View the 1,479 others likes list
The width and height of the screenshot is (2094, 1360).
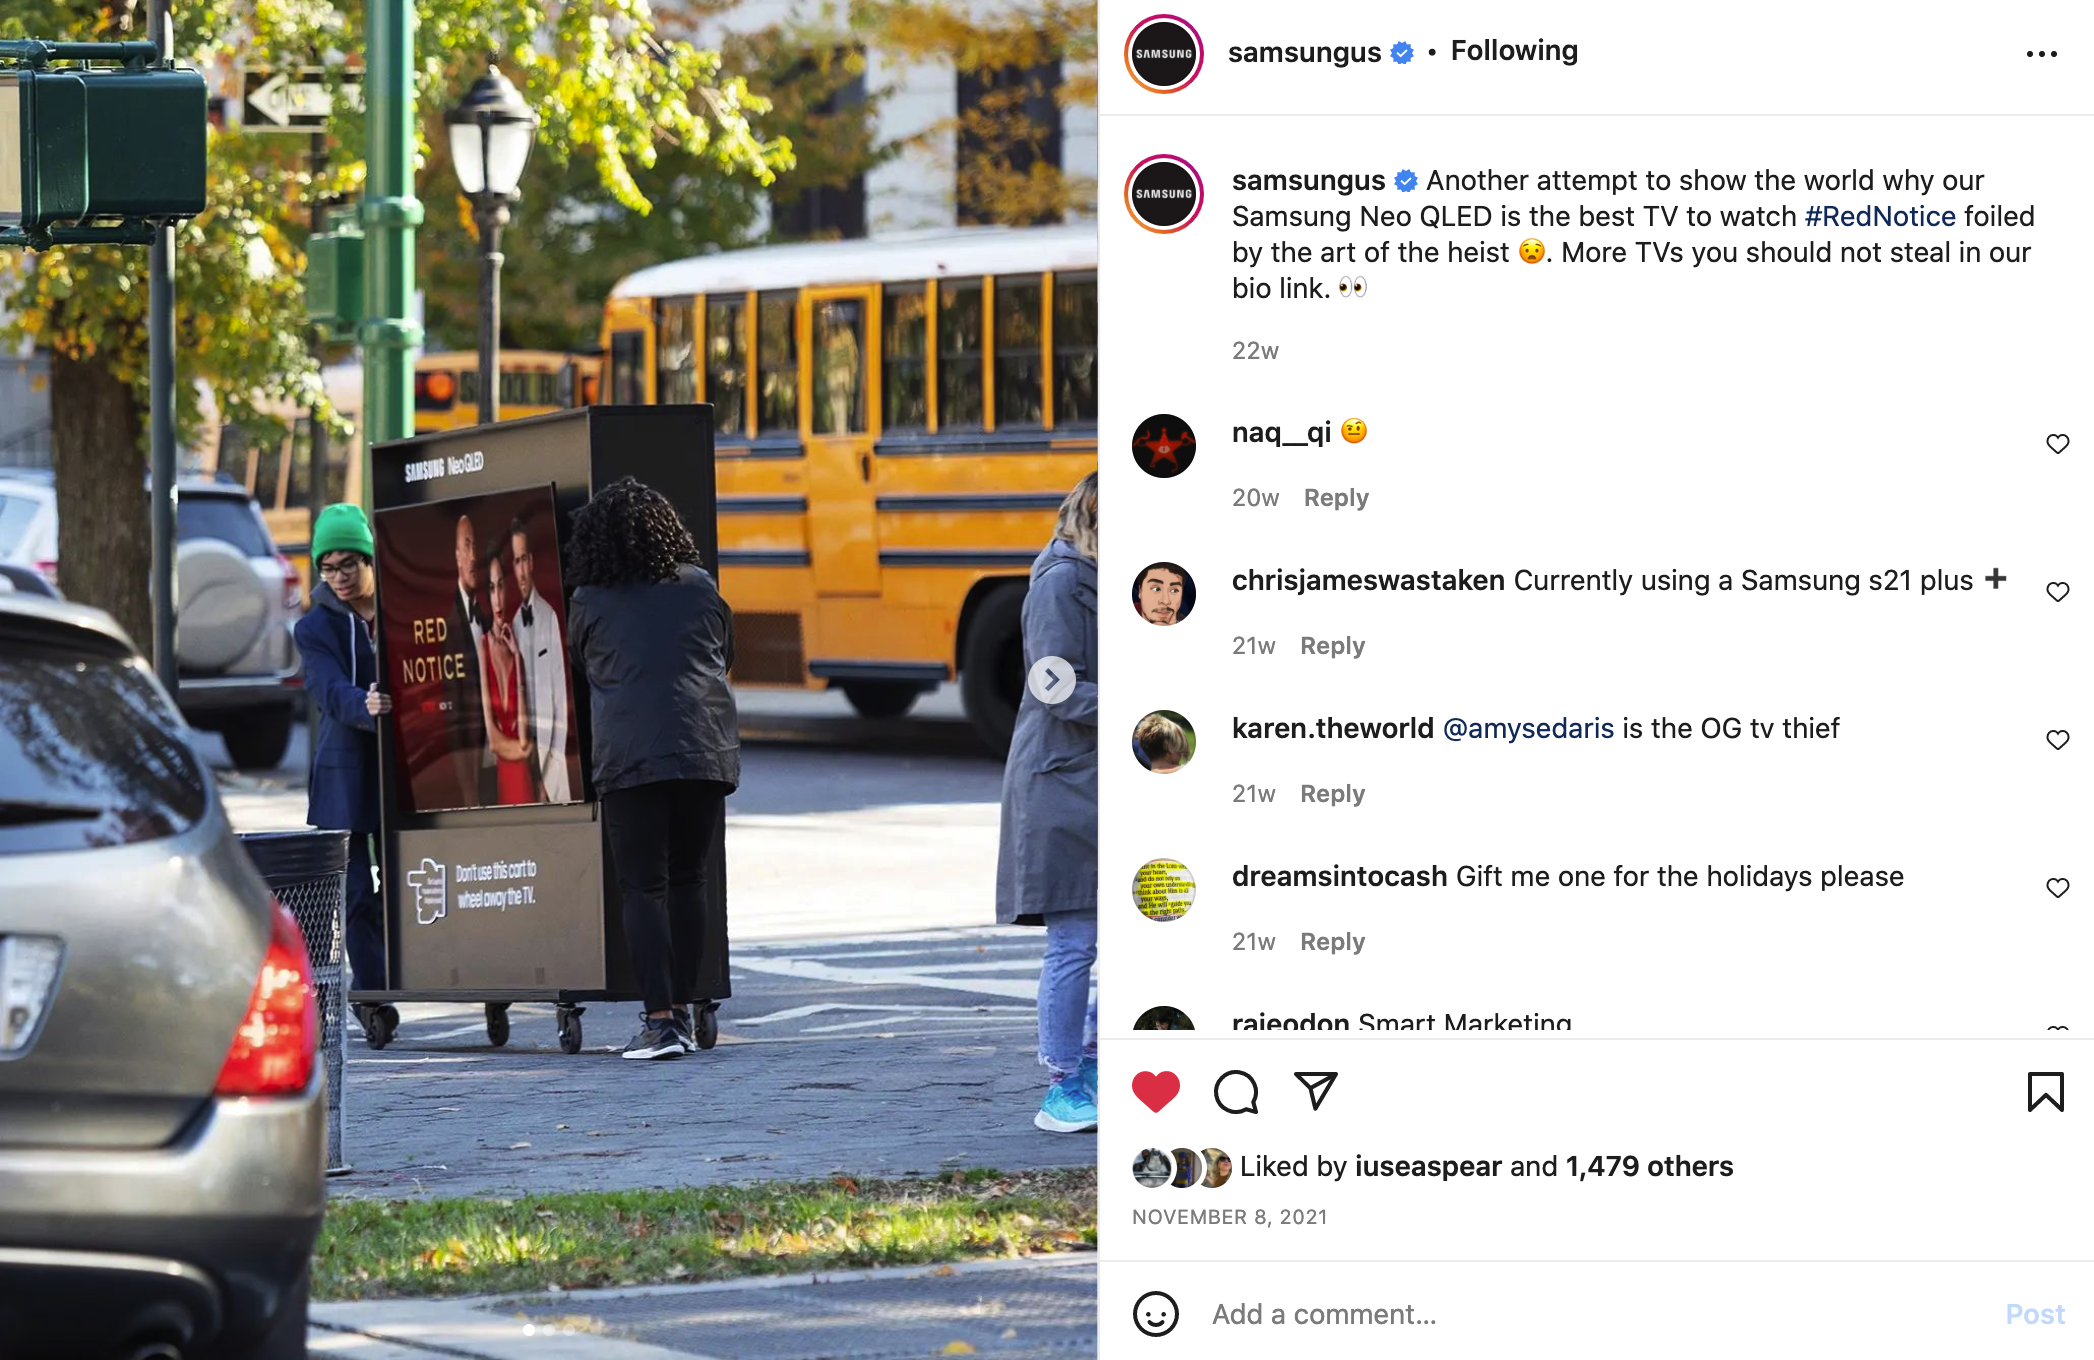click(1649, 1166)
